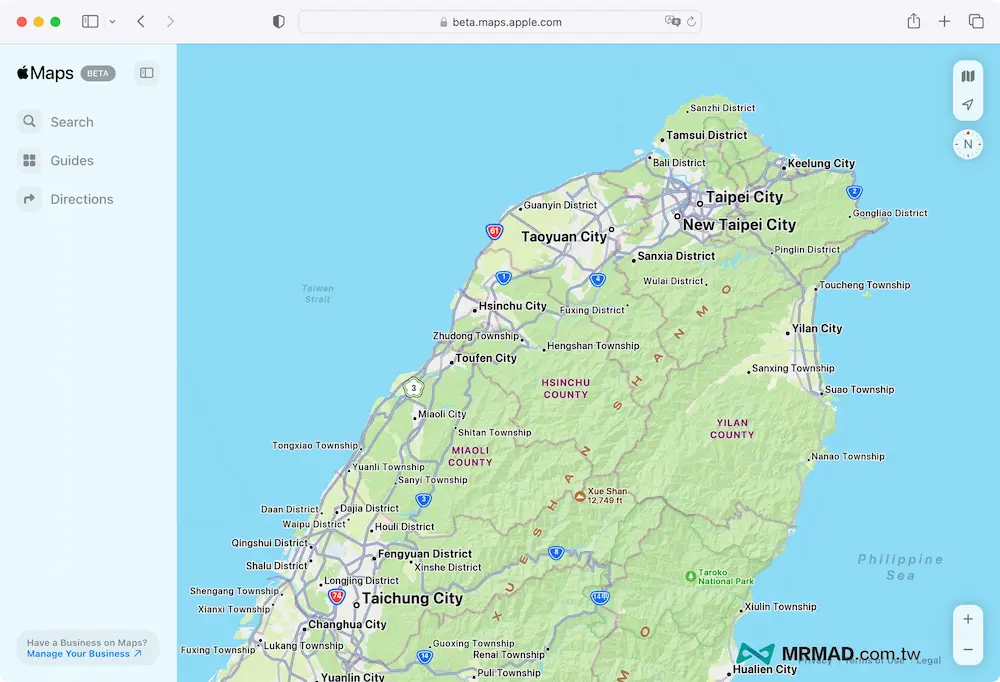This screenshot has width=1000, height=682.
Task: Open Directions arrow icon
Action: point(29,199)
